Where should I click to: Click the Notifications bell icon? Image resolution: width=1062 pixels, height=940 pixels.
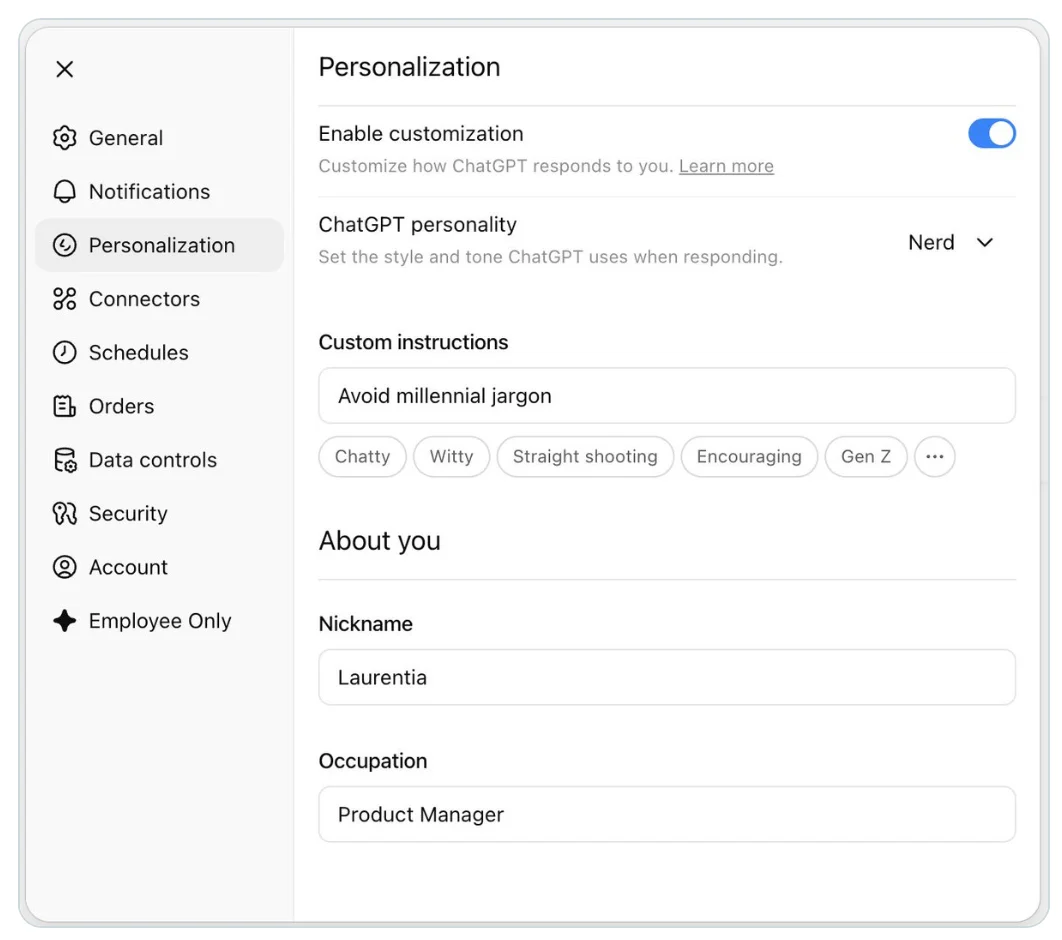click(x=64, y=192)
